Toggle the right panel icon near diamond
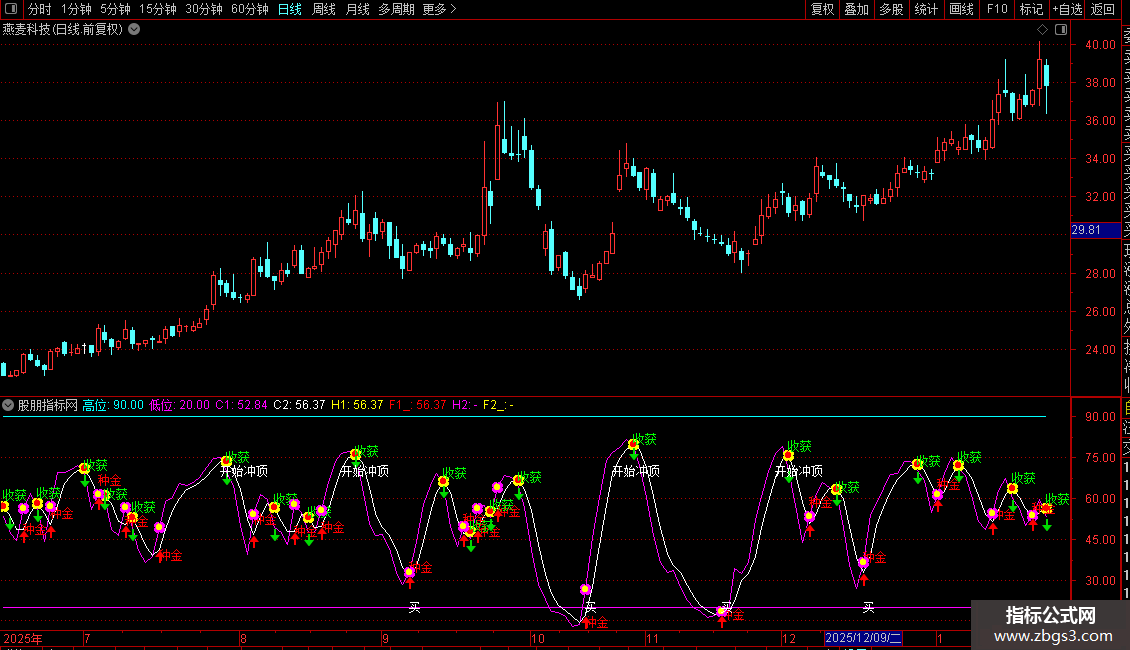This screenshot has width=1130, height=650. click(x=1057, y=29)
